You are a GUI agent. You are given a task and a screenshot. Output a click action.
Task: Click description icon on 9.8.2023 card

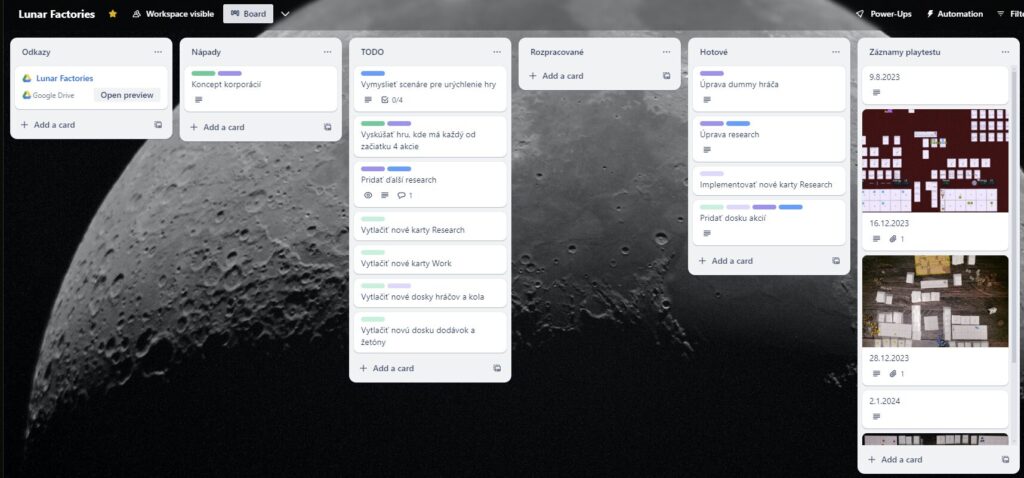point(876,93)
